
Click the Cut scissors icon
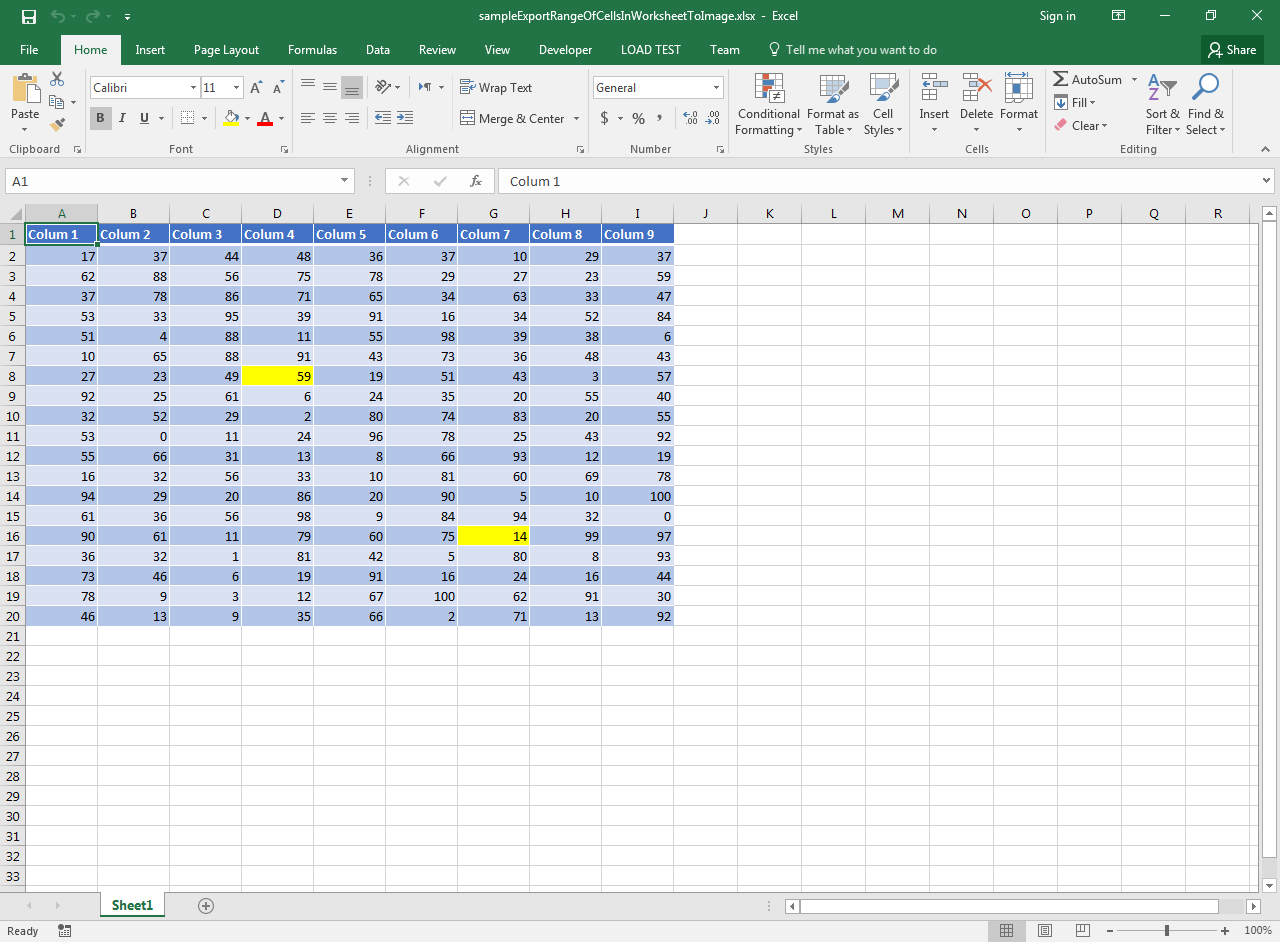pyautogui.click(x=57, y=79)
